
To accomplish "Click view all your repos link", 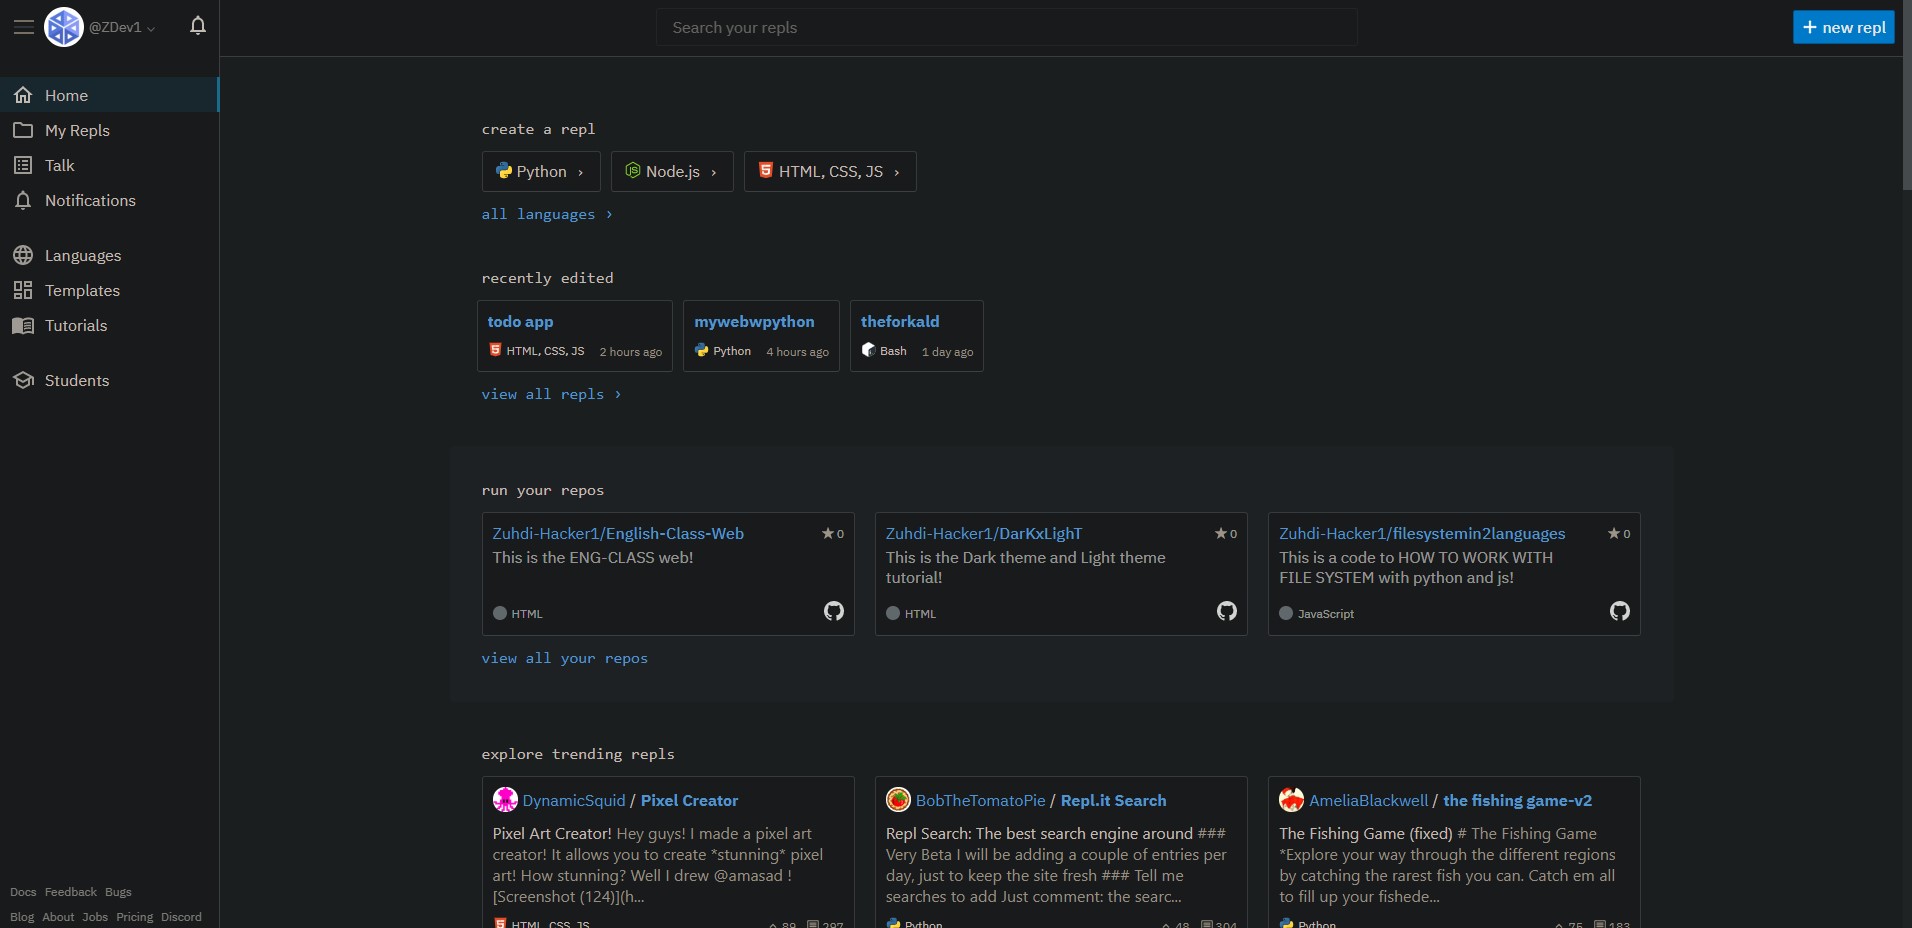I will pos(564,658).
